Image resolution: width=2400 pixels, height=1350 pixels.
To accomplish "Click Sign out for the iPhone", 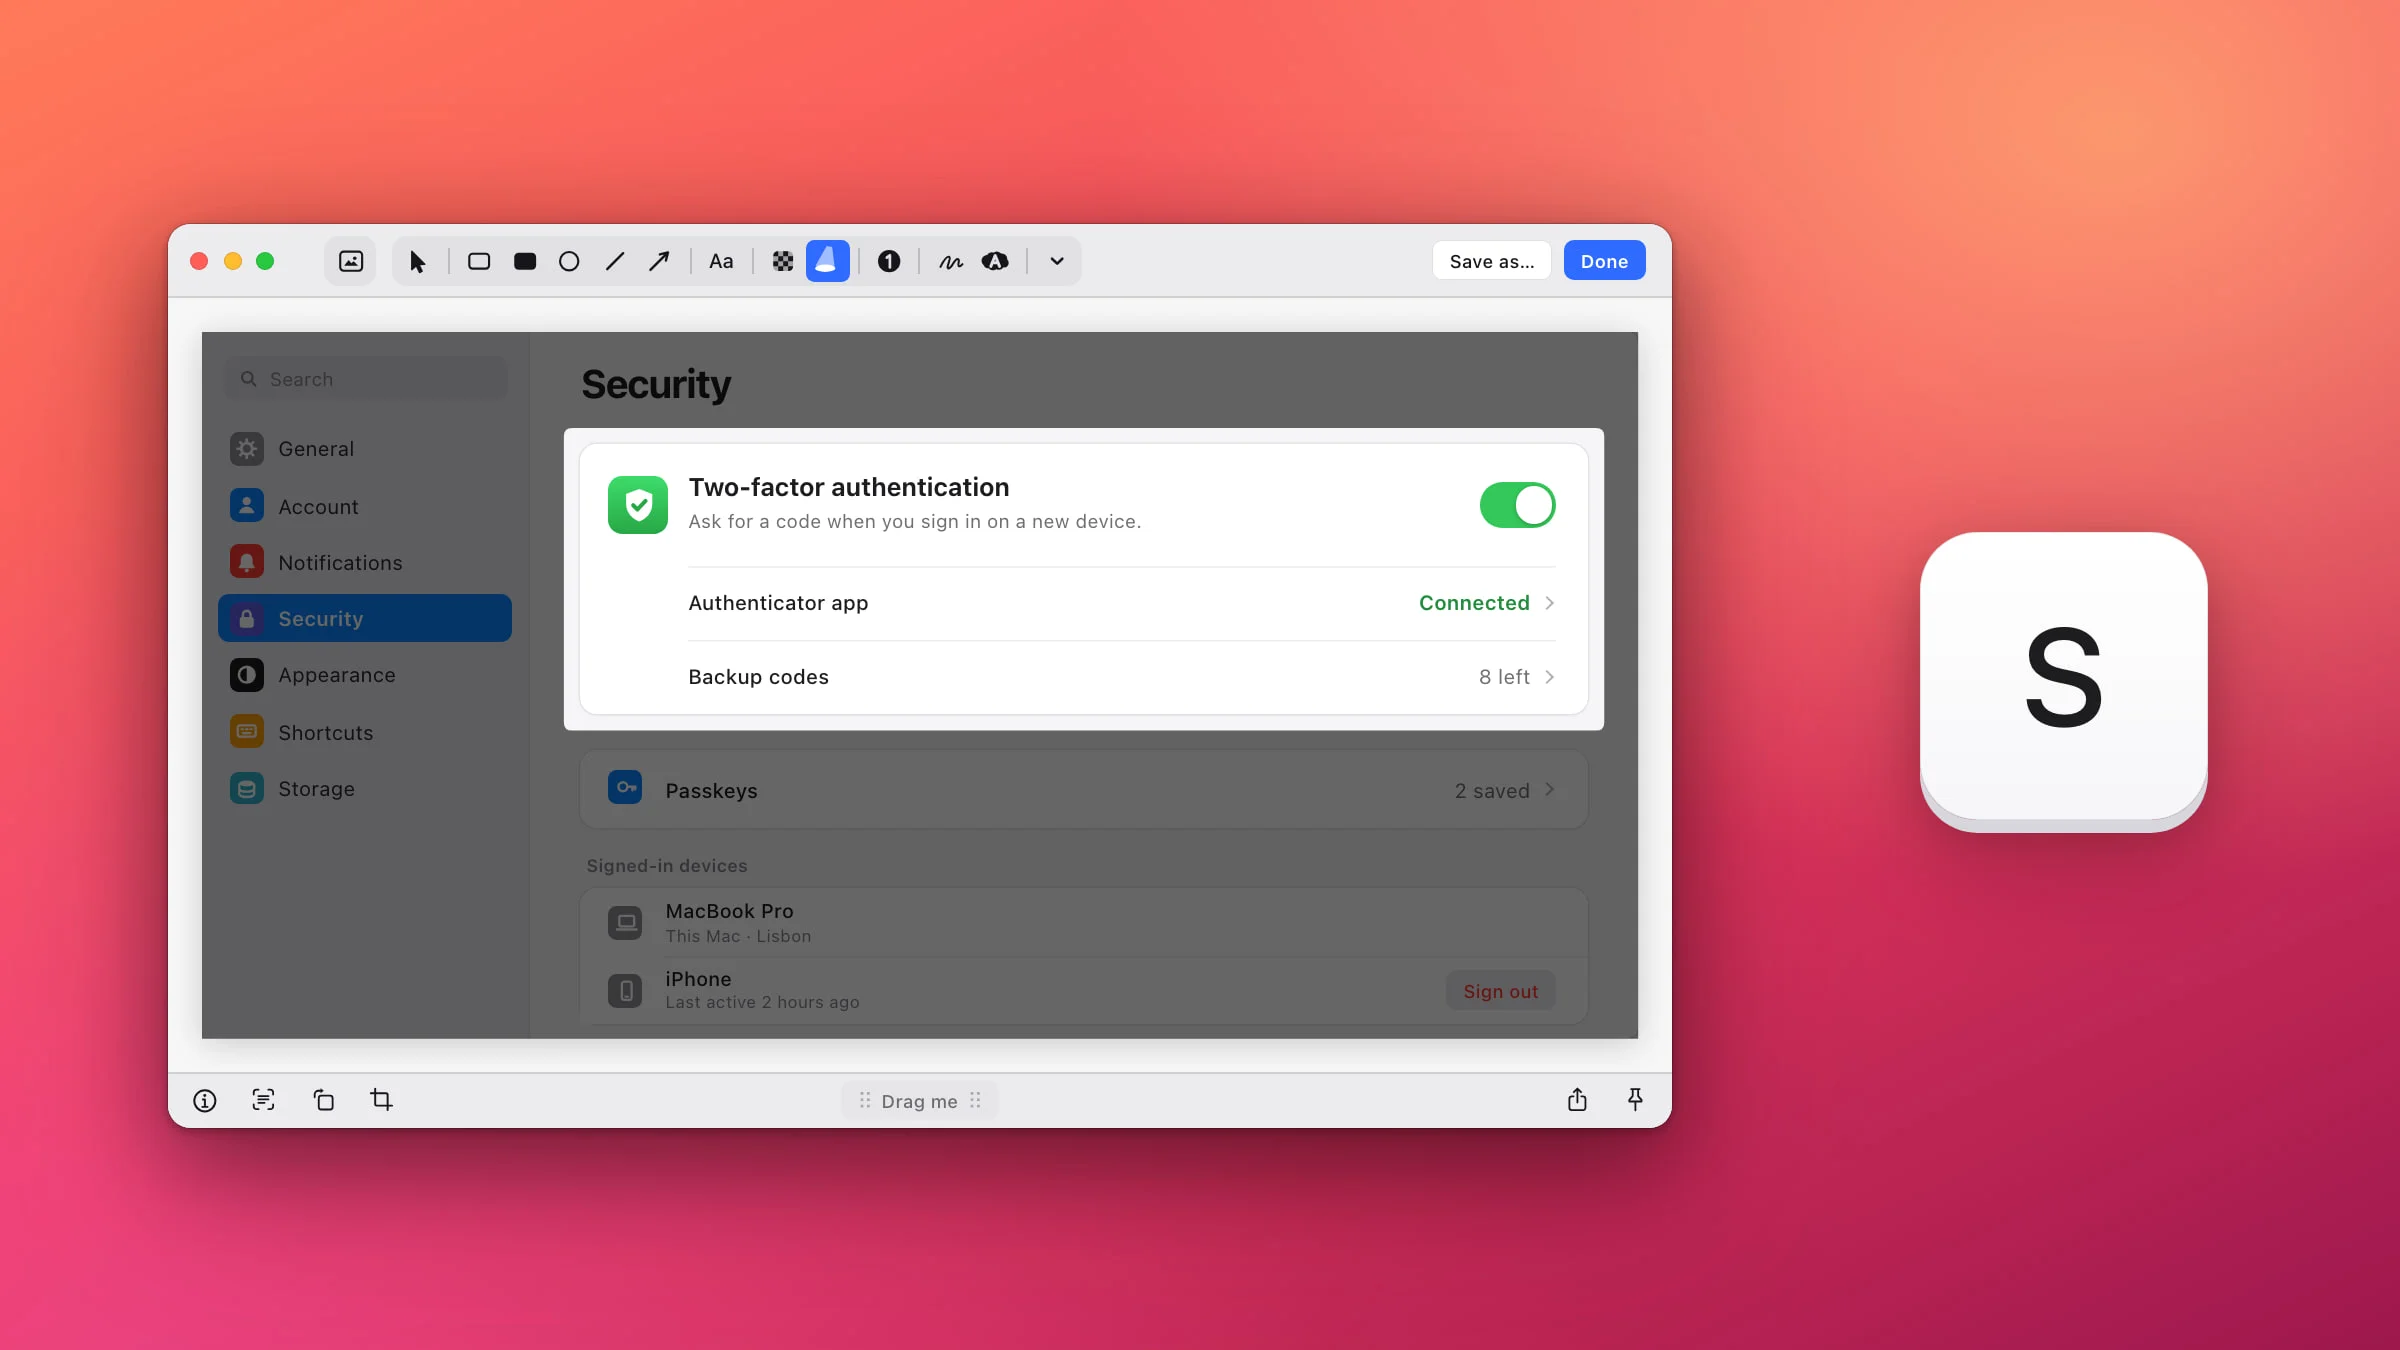I will (x=1500, y=991).
